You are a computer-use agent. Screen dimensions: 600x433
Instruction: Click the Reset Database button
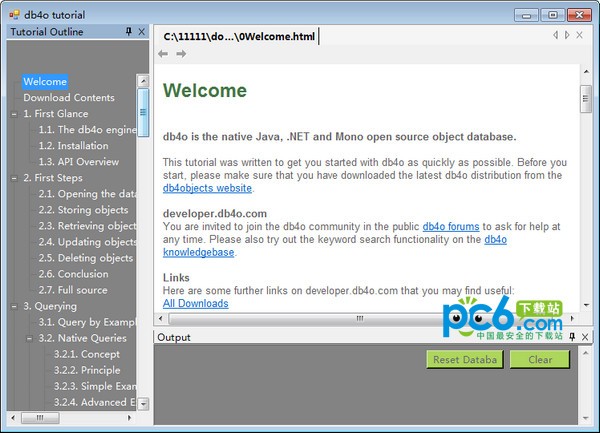pyautogui.click(x=465, y=360)
